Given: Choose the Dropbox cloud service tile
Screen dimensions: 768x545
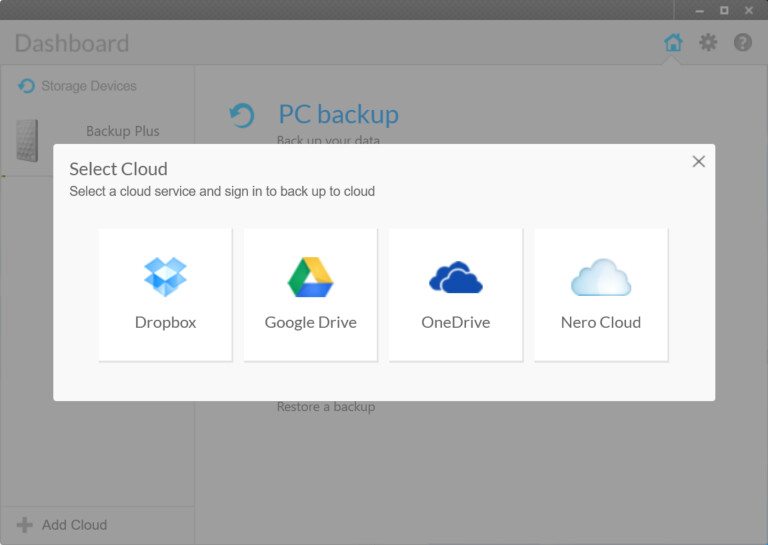Looking at the screenshot, I should 165,294.
